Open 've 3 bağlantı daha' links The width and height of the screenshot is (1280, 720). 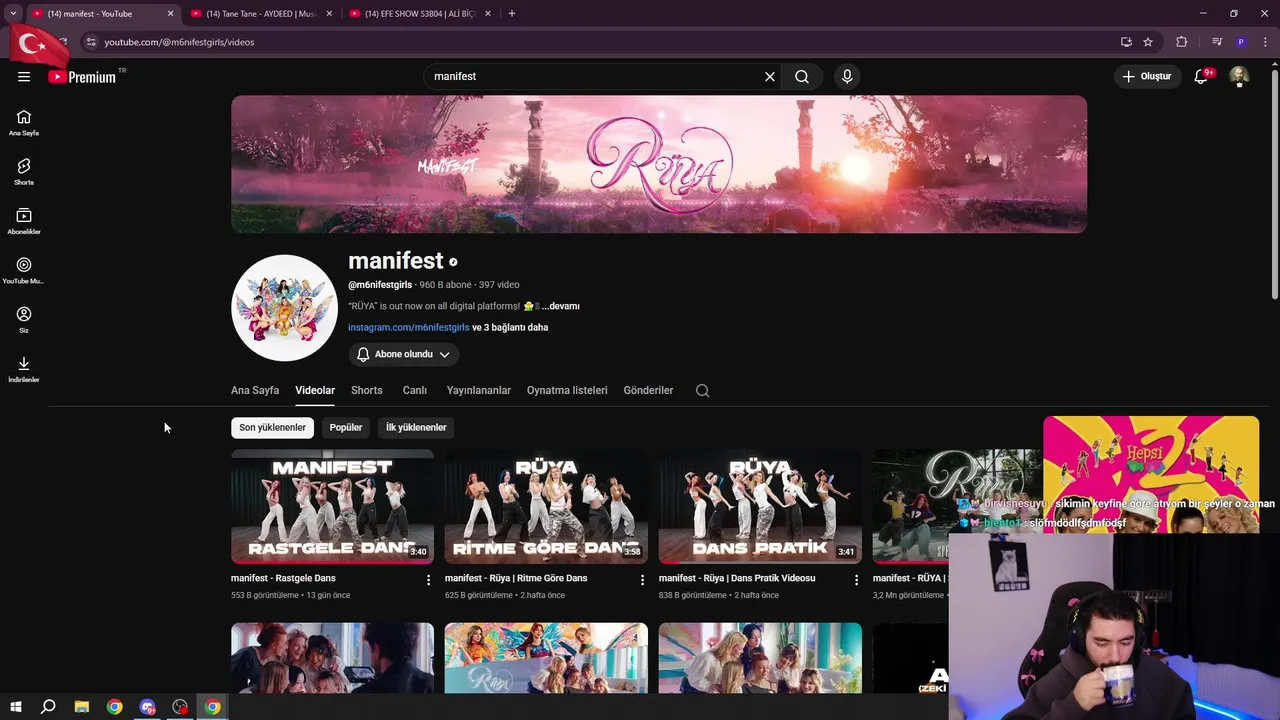(510, 328)
